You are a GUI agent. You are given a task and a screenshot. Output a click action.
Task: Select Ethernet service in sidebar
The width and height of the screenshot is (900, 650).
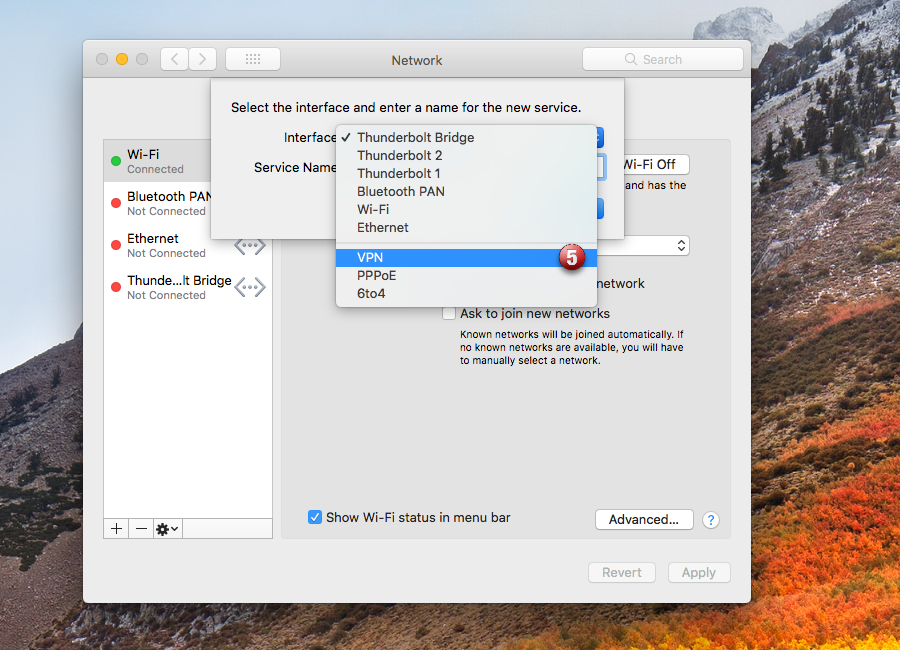click(x=188, y=245)
